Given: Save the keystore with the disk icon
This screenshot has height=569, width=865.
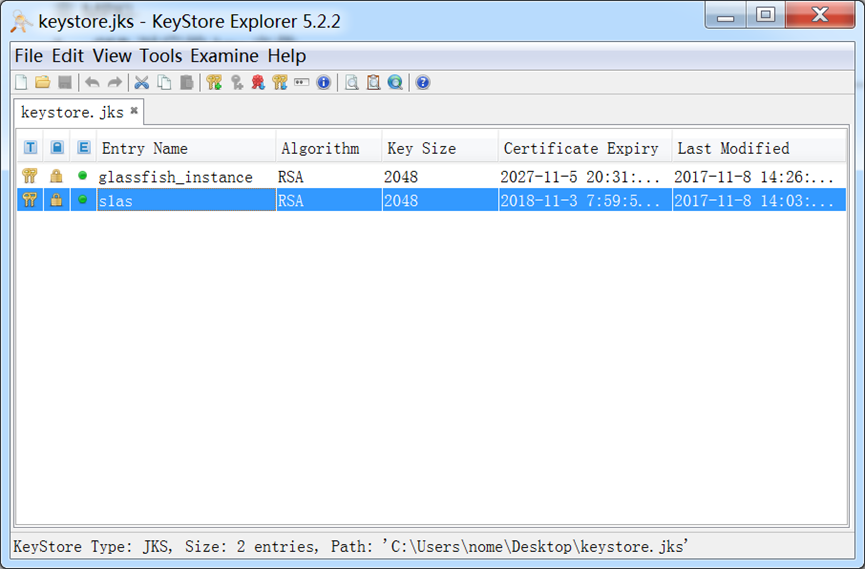Looking at the screenshot, I should (65, 83).
